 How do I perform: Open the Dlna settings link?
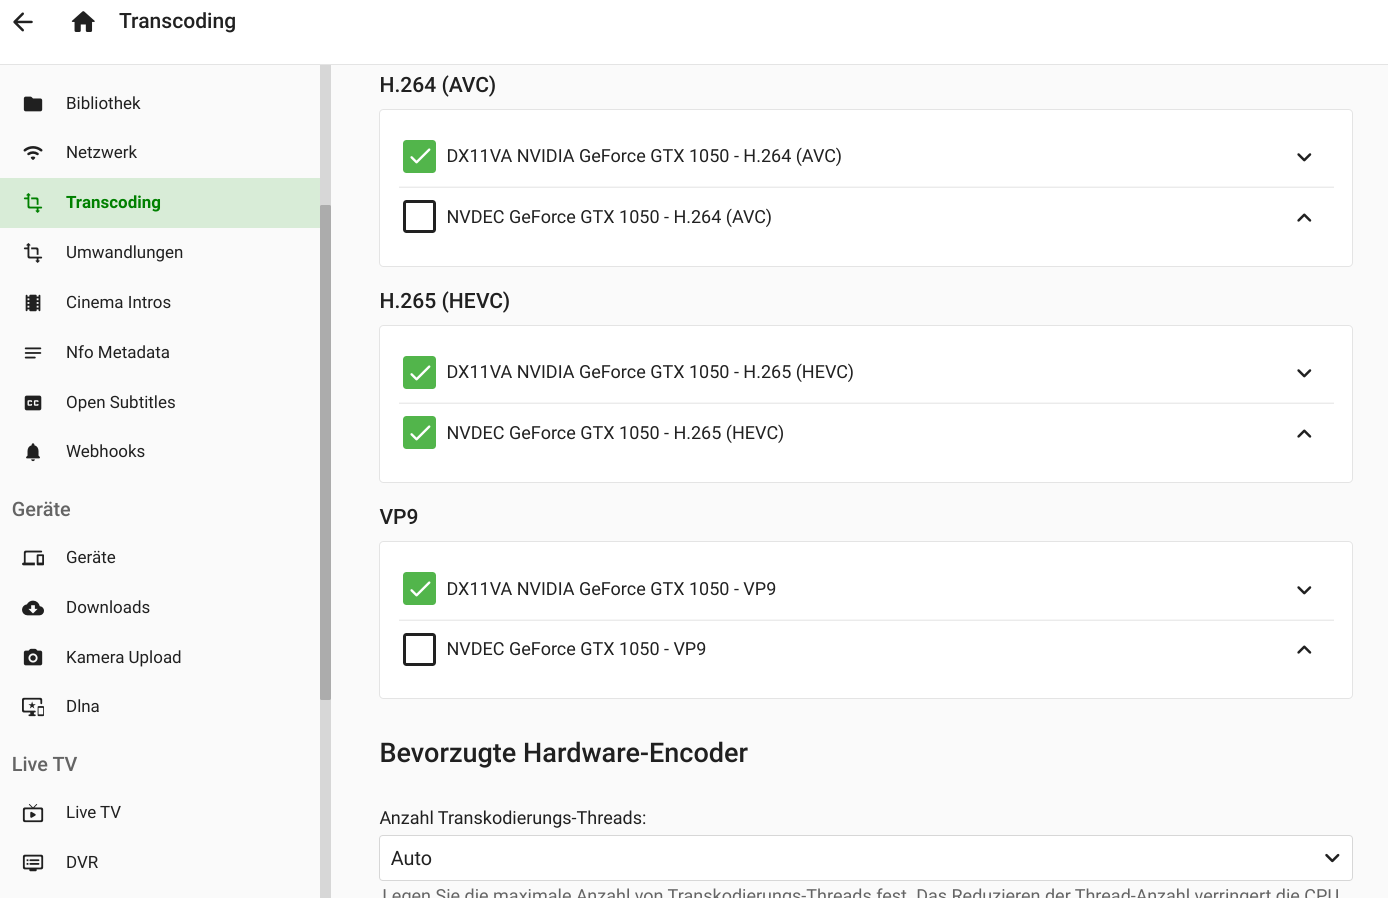tap(83, 707)
